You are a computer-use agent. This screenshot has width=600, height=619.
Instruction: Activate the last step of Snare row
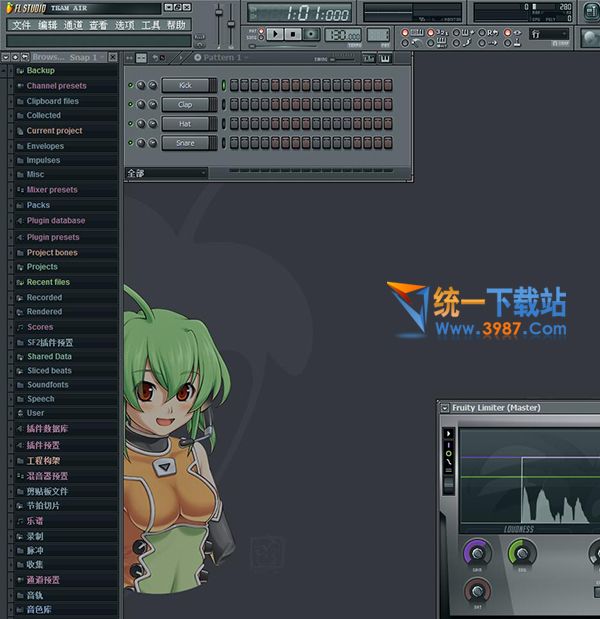coord(388,143)
